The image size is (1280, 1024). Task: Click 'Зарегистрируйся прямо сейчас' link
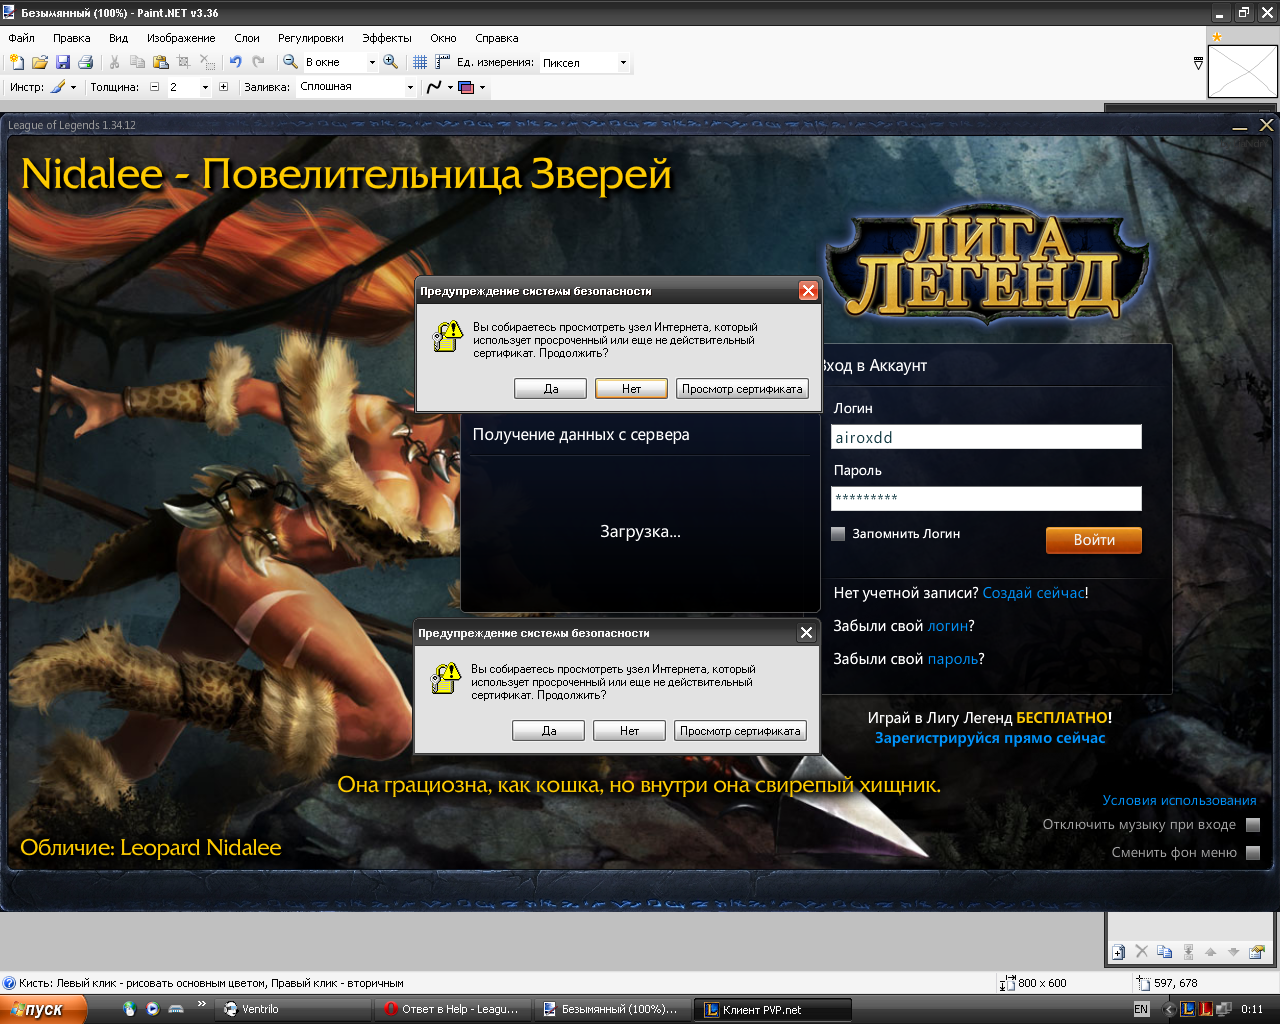click(990, 738)
